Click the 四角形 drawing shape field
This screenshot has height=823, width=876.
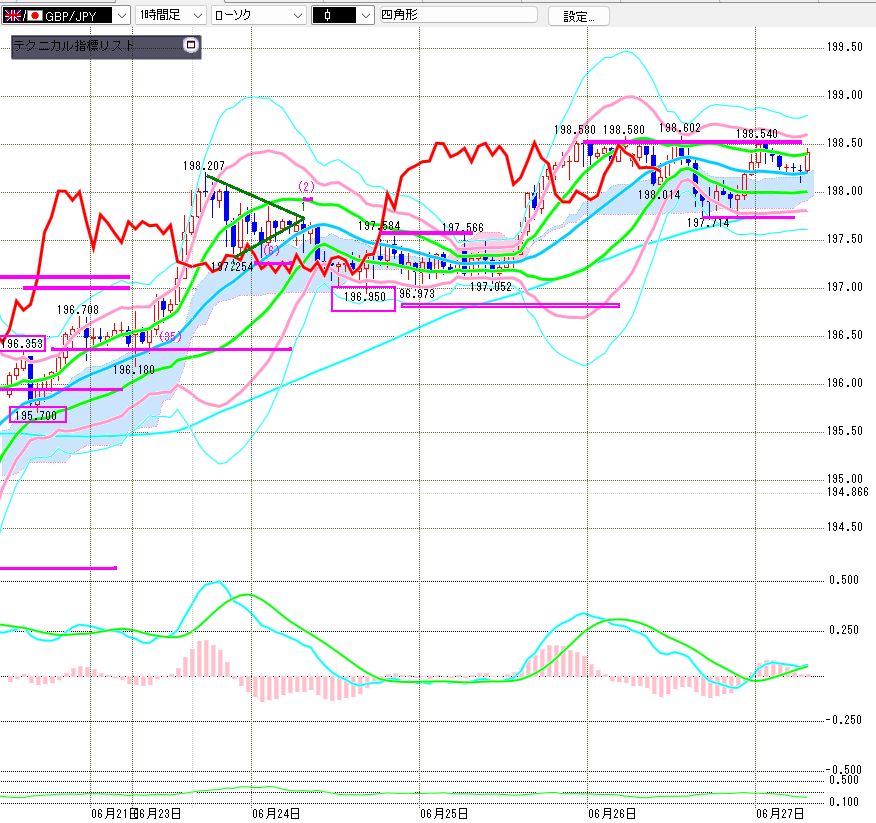(x=458, y=15)
